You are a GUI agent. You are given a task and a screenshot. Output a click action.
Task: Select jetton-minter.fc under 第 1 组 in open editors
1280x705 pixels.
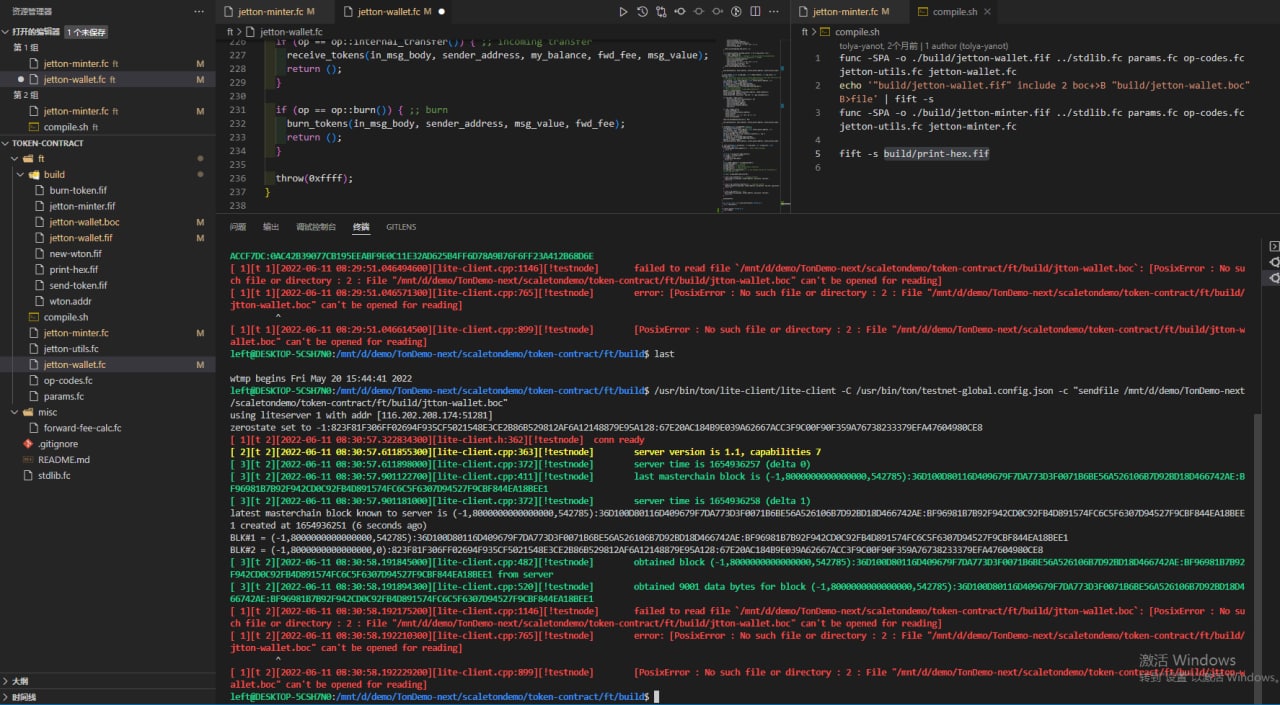108,63
